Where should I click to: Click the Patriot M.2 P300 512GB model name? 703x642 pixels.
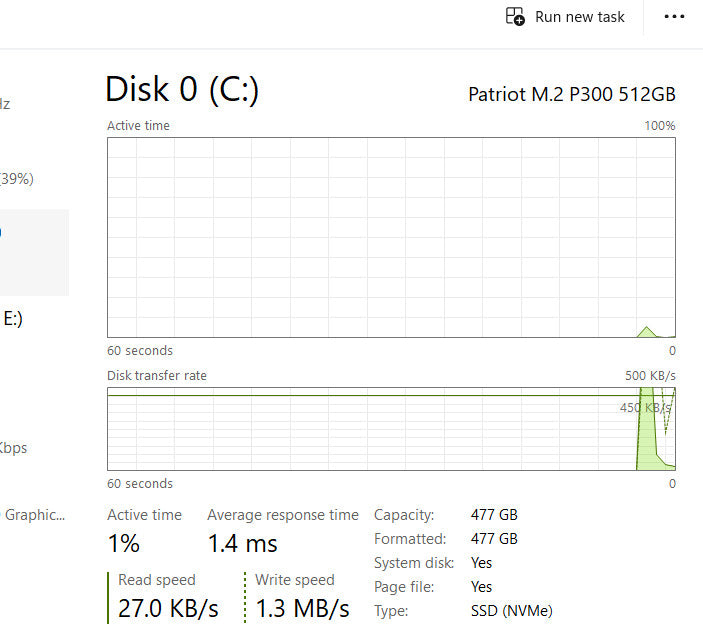(571, 94)
